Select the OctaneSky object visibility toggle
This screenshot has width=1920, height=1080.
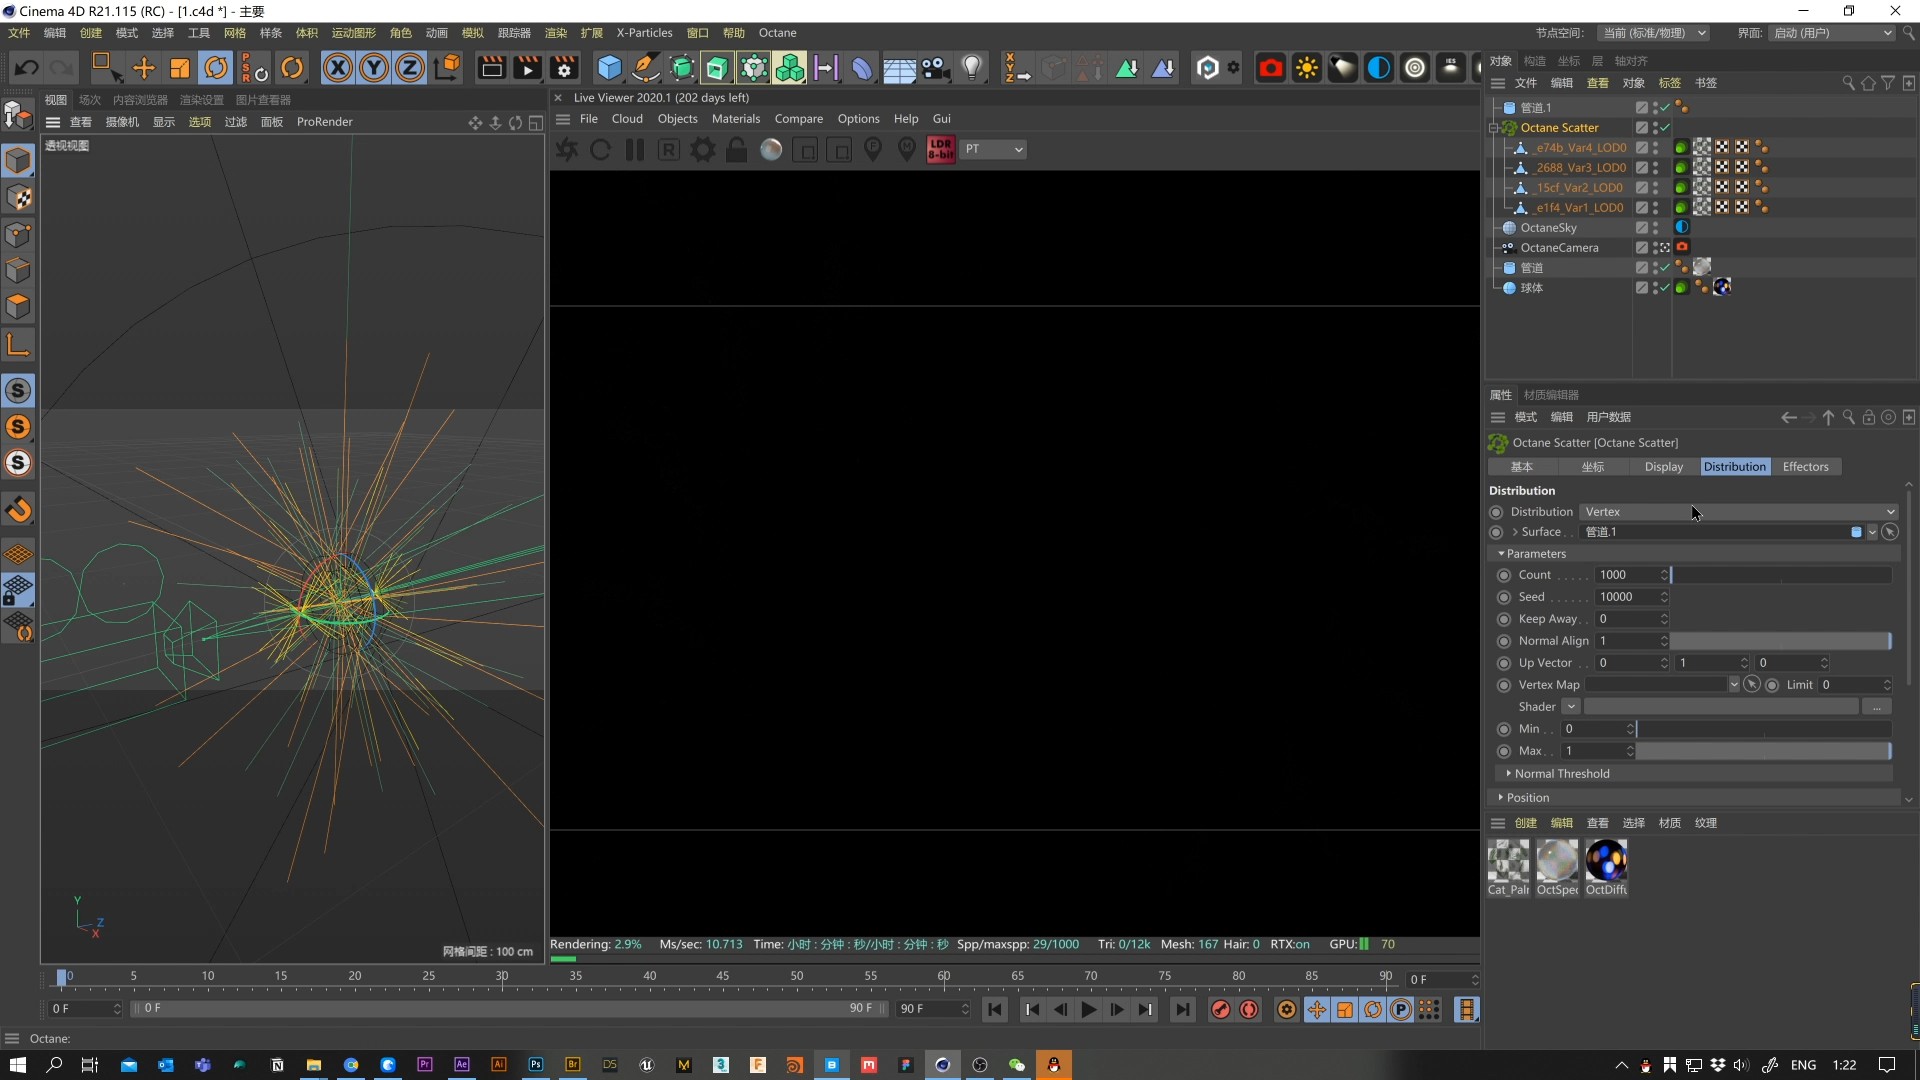click(x=1658, y=227)
